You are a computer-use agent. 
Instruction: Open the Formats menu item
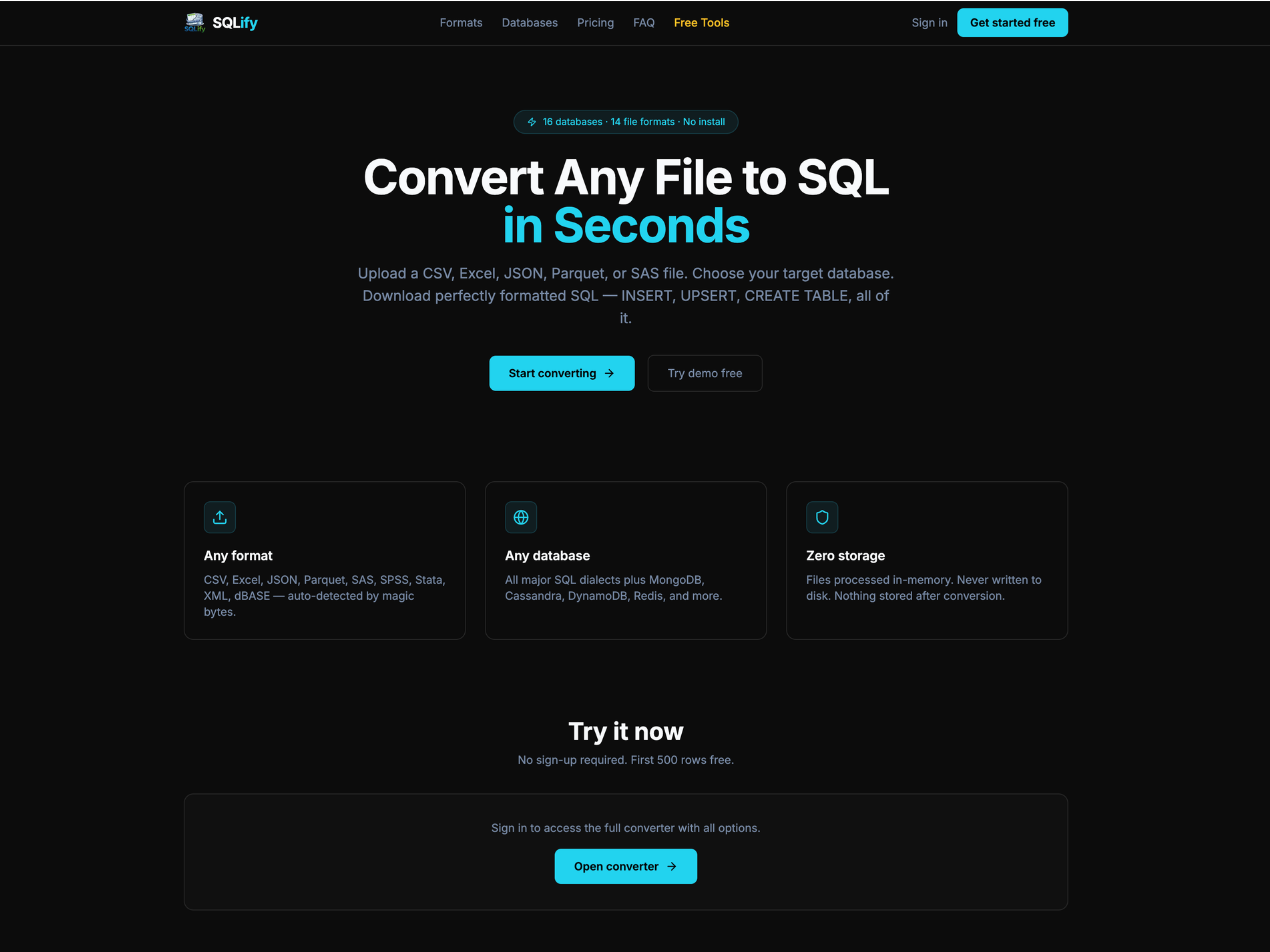[x=460, y=22]
